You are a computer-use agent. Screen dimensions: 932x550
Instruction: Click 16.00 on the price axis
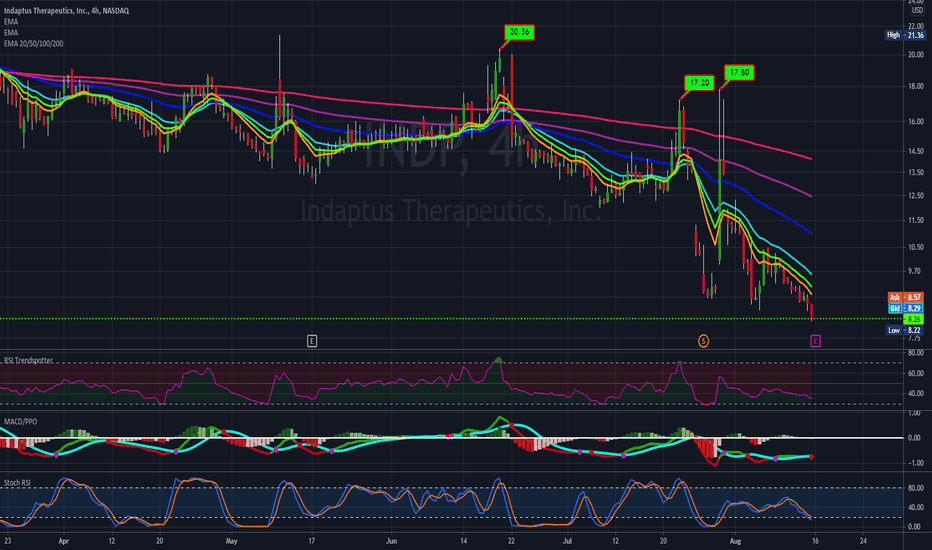915,121
